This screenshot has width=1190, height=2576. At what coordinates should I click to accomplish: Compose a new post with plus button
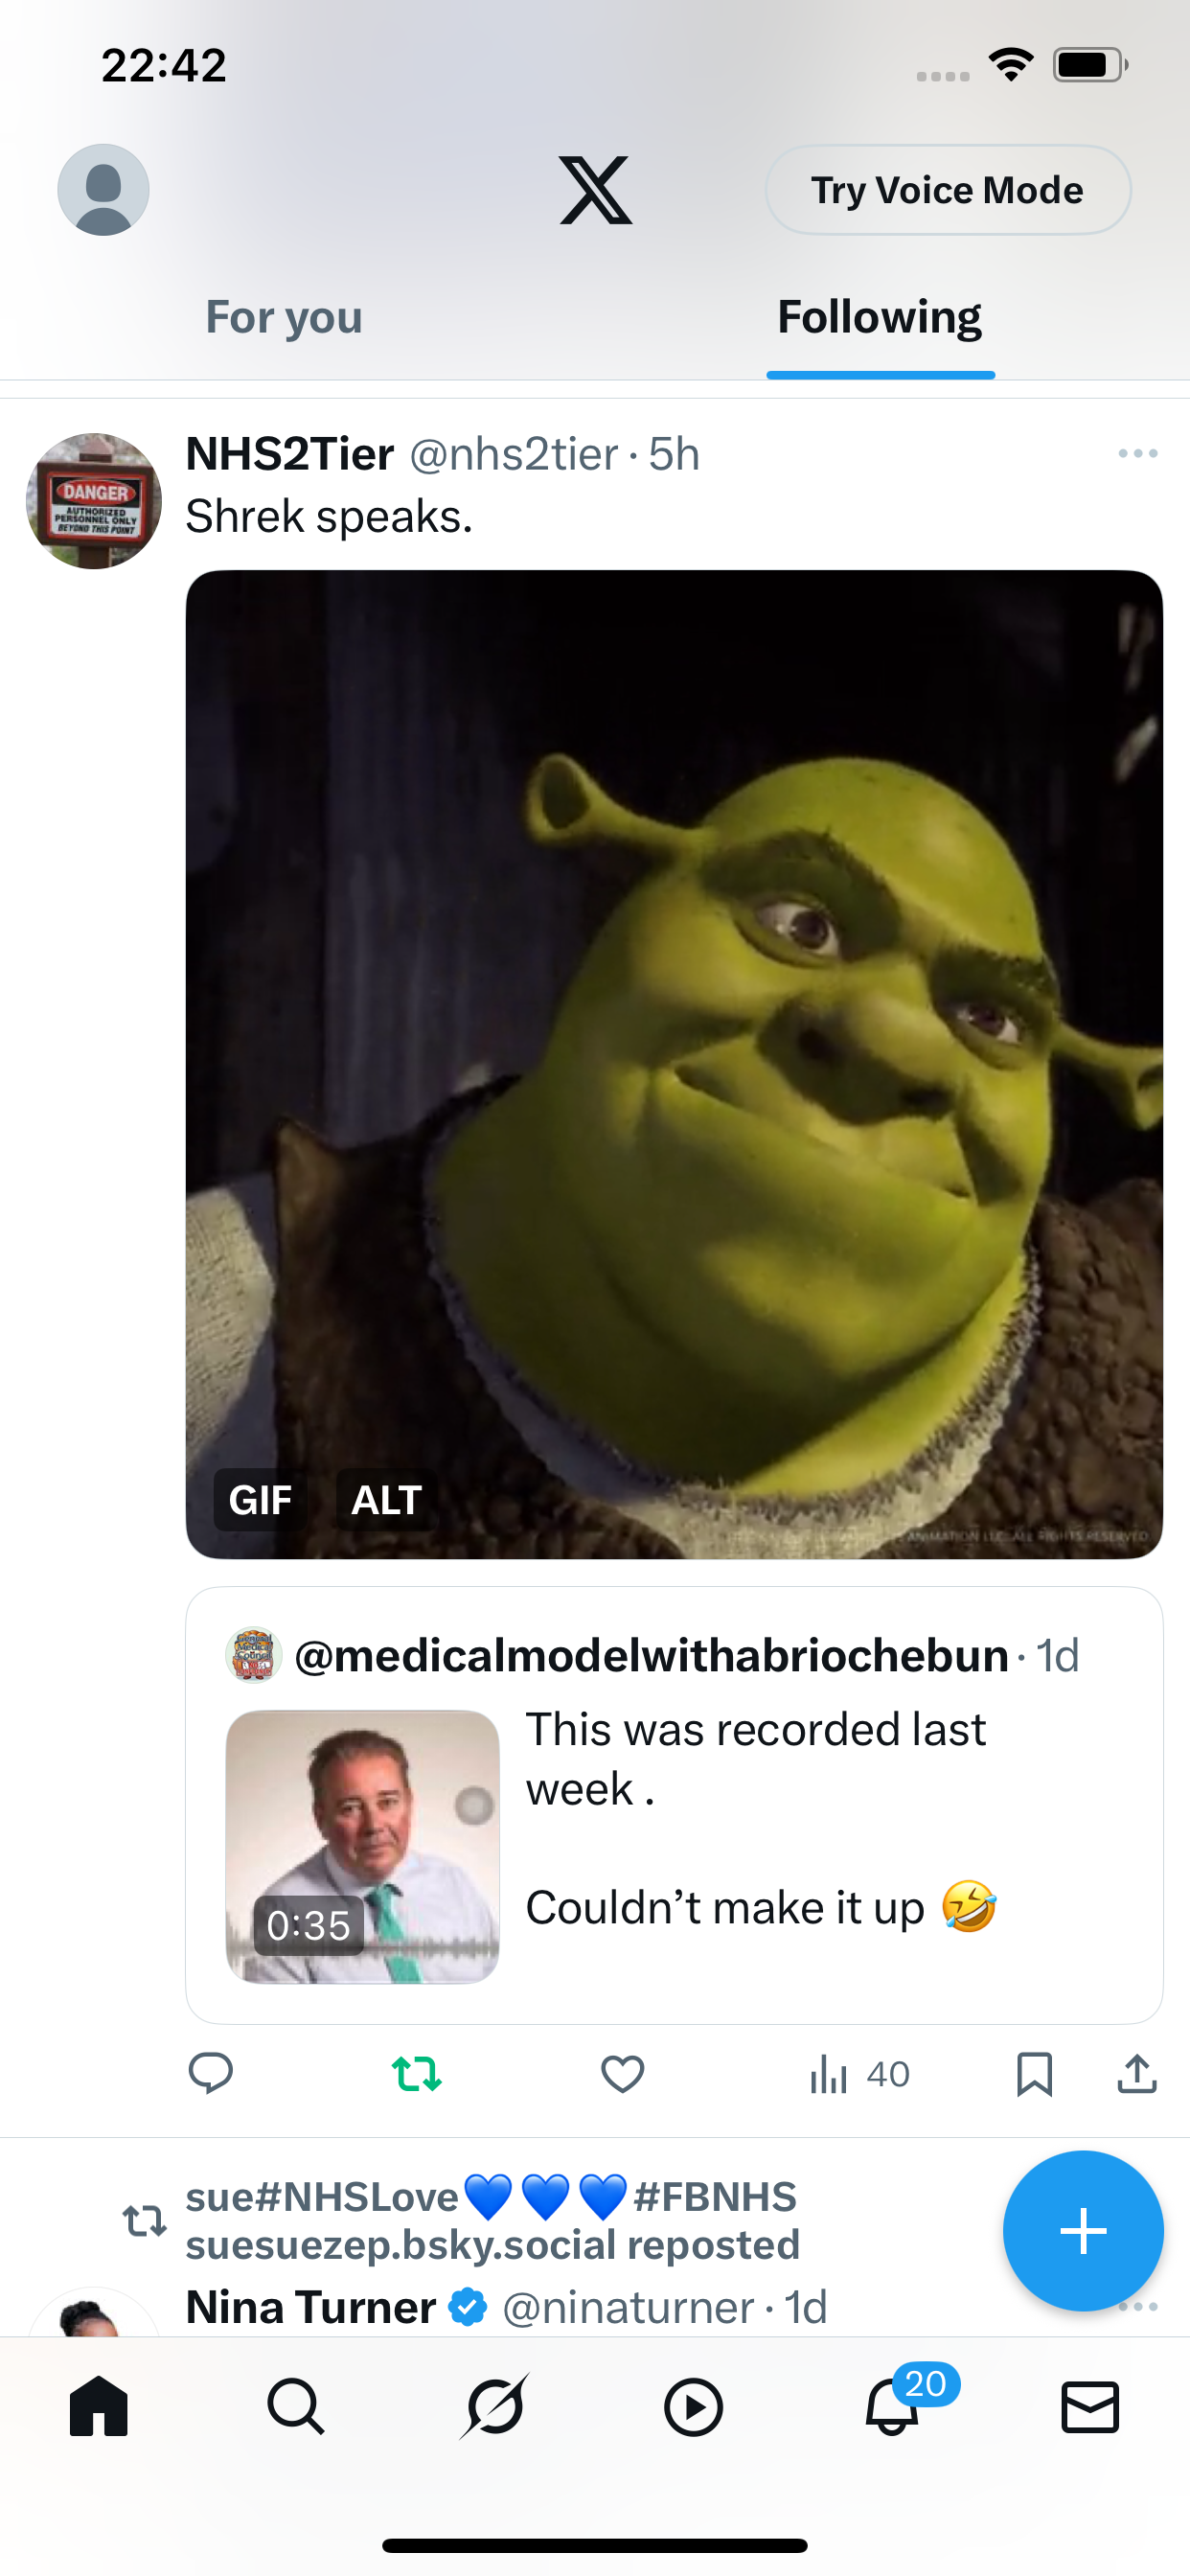[x=1083, y=2231]
